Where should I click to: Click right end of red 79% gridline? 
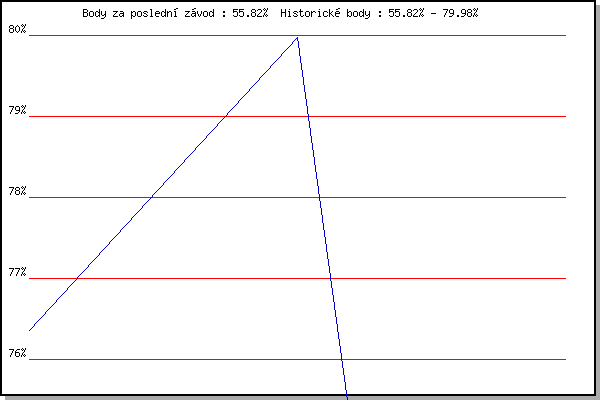(x=565, y=116)
